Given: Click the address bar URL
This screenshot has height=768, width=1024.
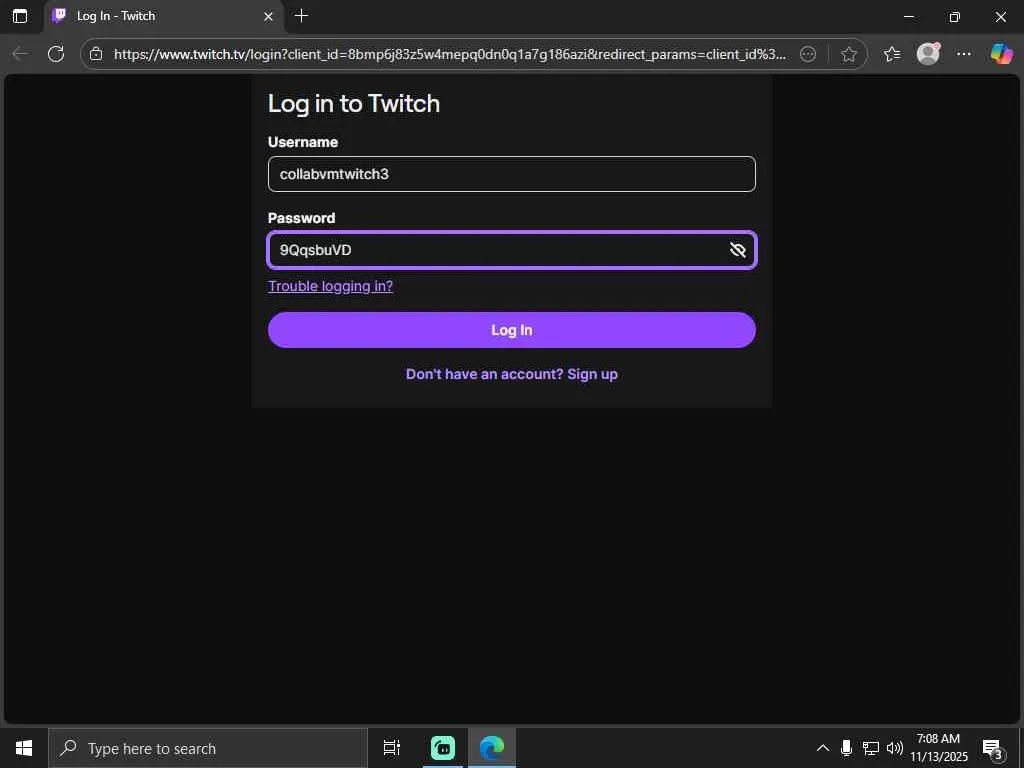Looking at the screenshot, I should tap(449, 54).
